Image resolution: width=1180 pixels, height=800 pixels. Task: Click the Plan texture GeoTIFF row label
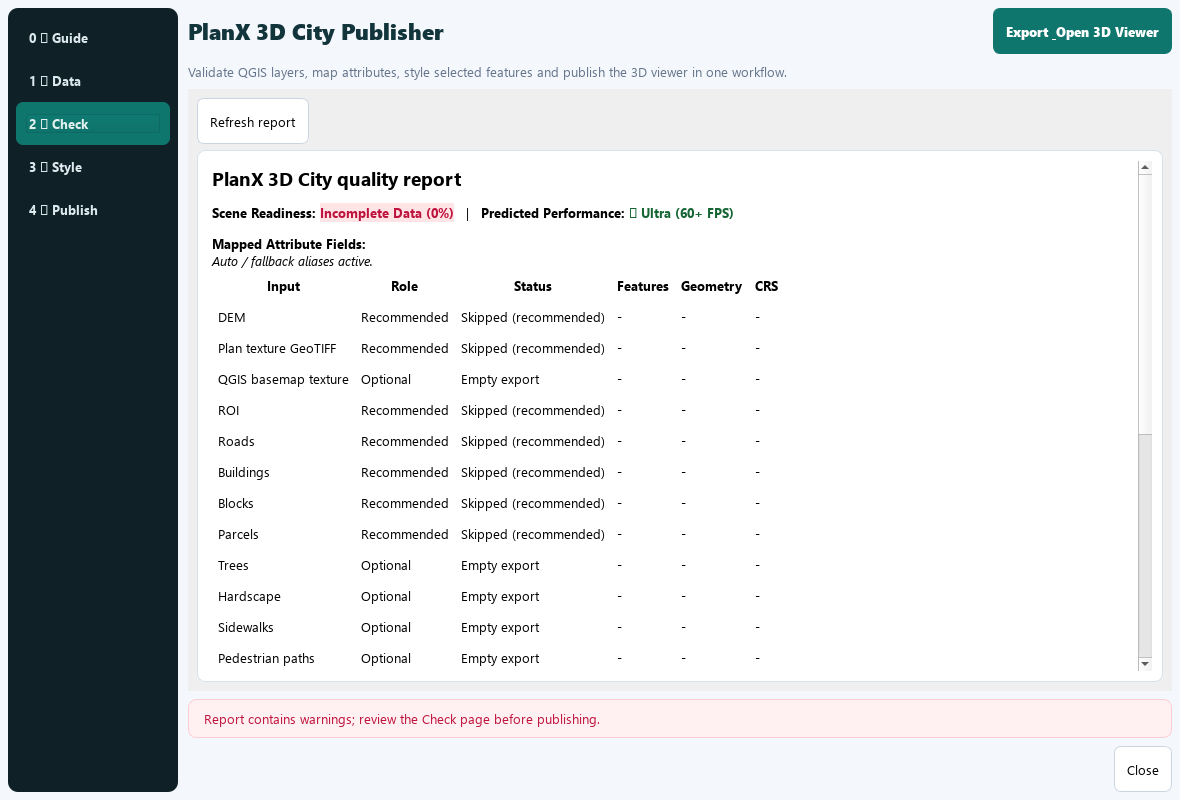[x=277, y=348]
